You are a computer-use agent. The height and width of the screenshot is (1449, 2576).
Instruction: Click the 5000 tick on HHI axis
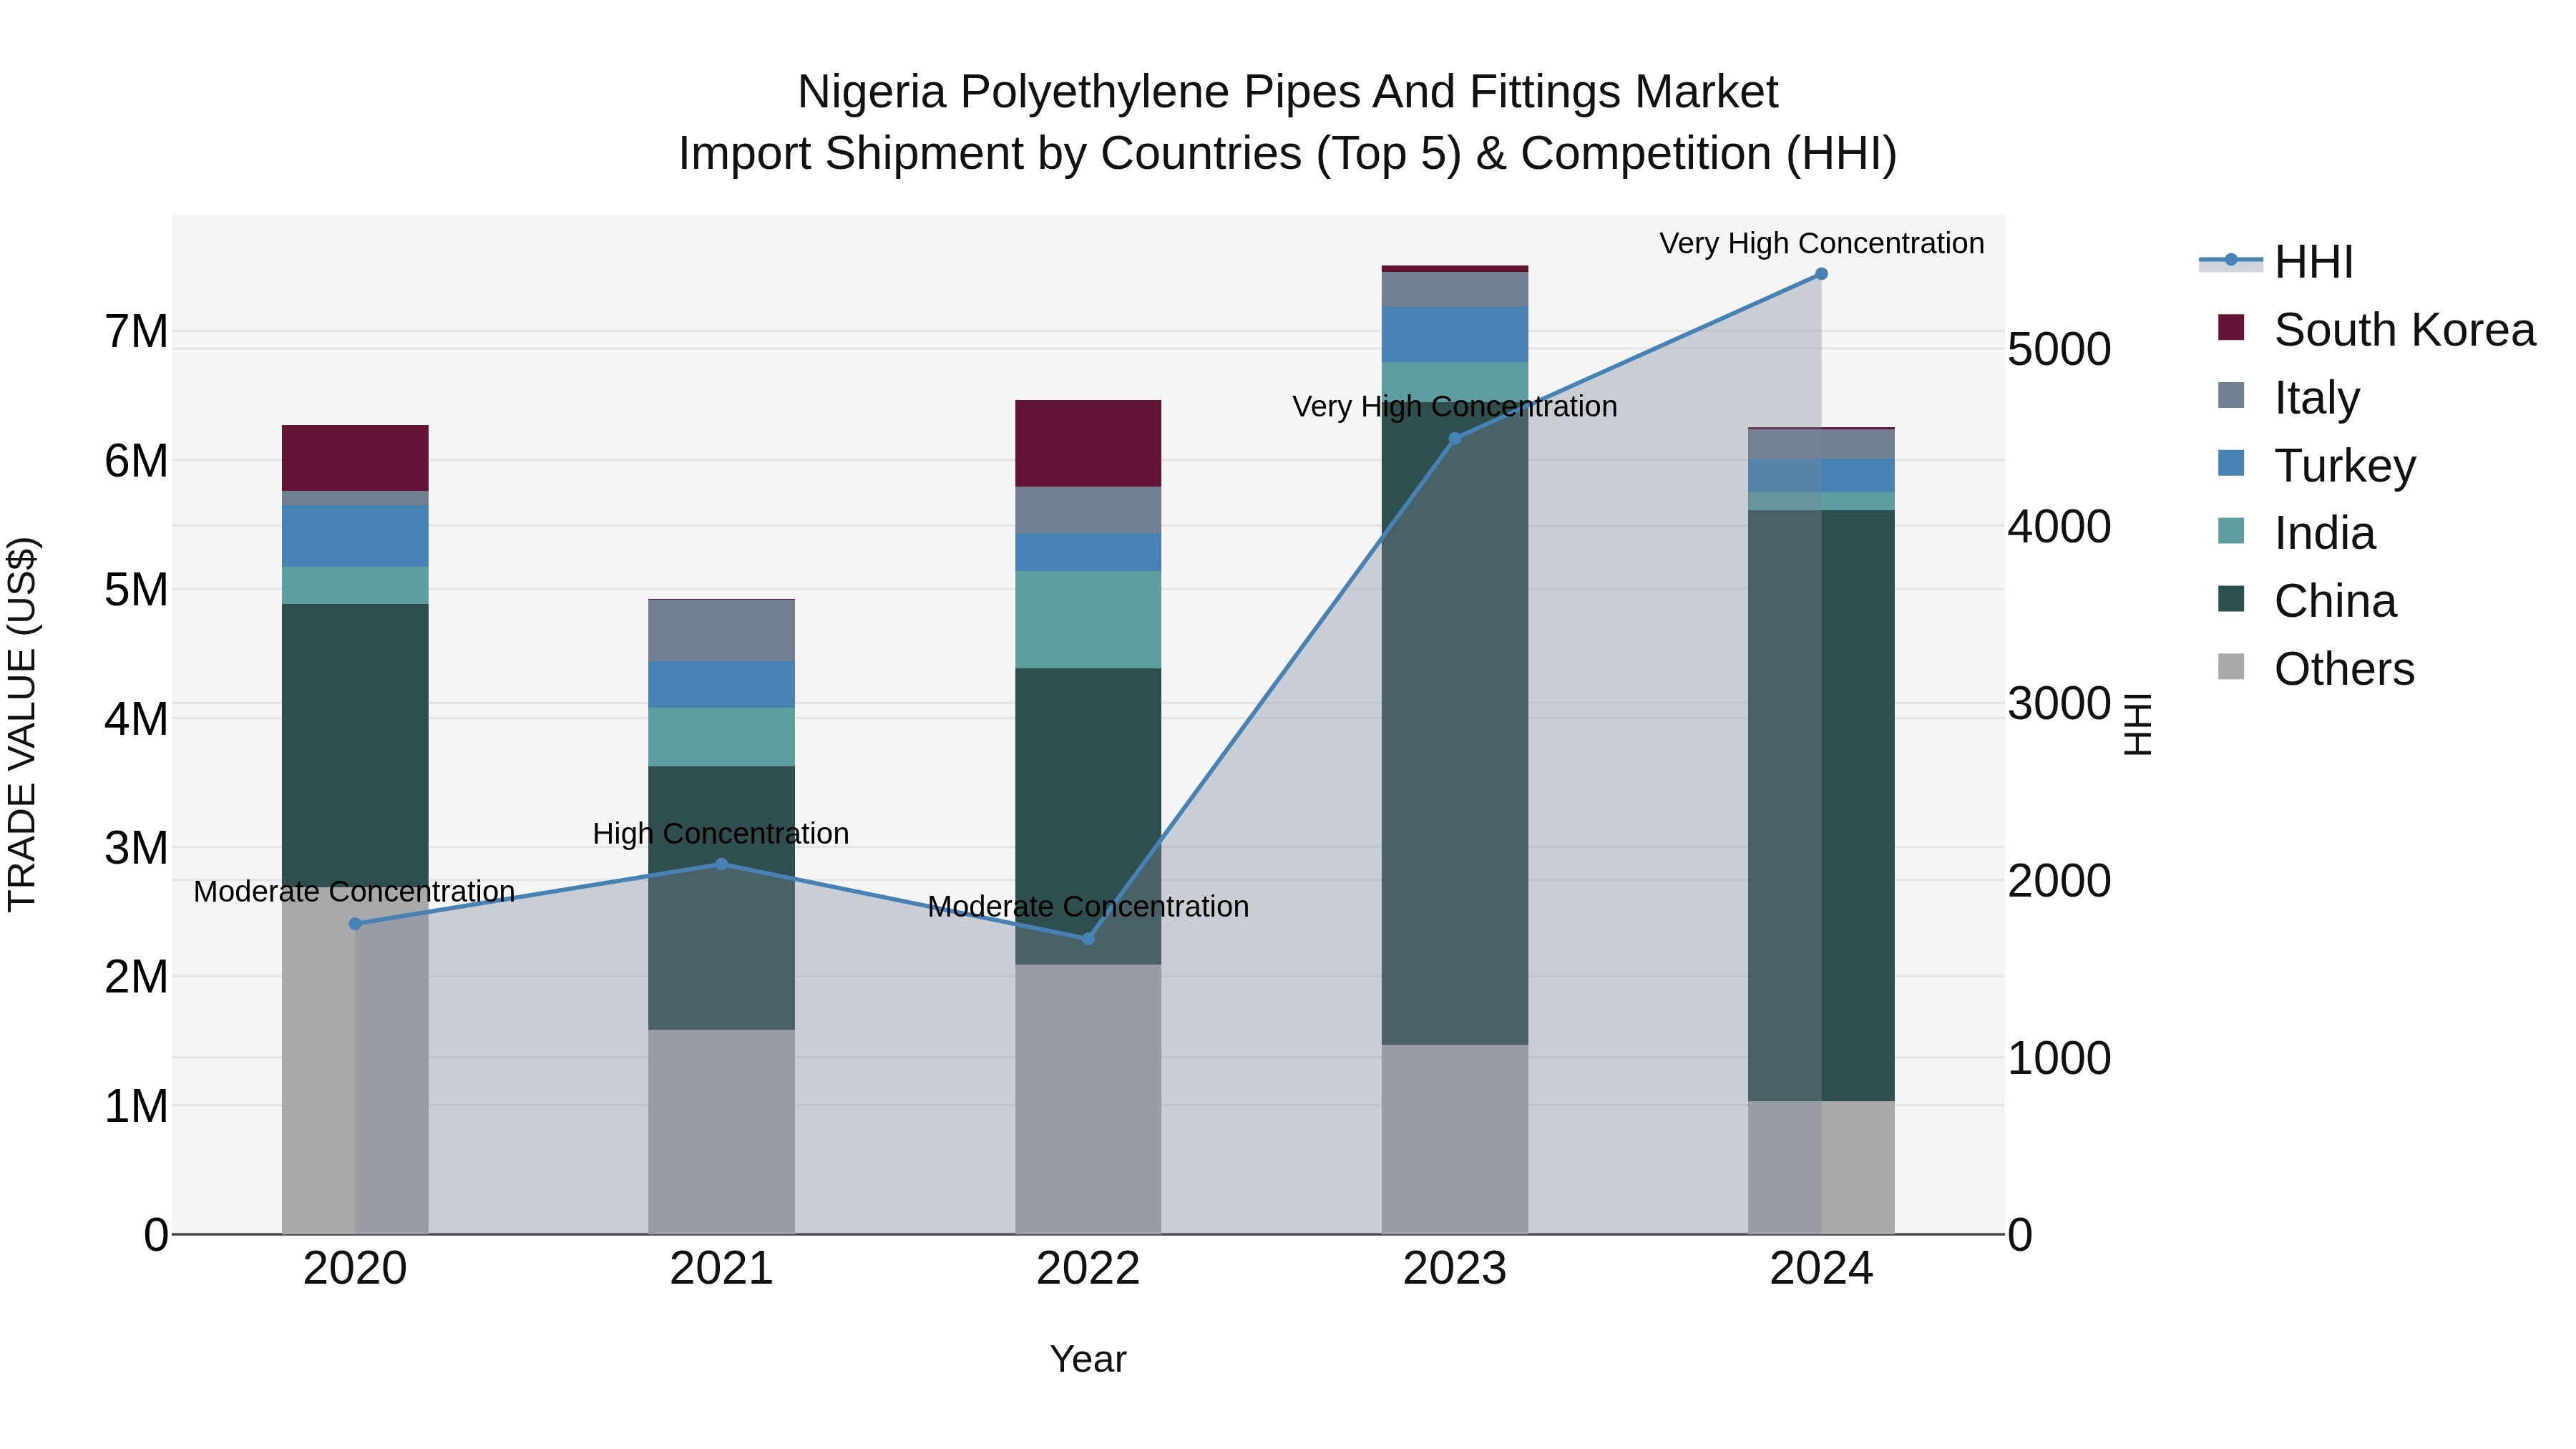click(x=2060, y=350)
